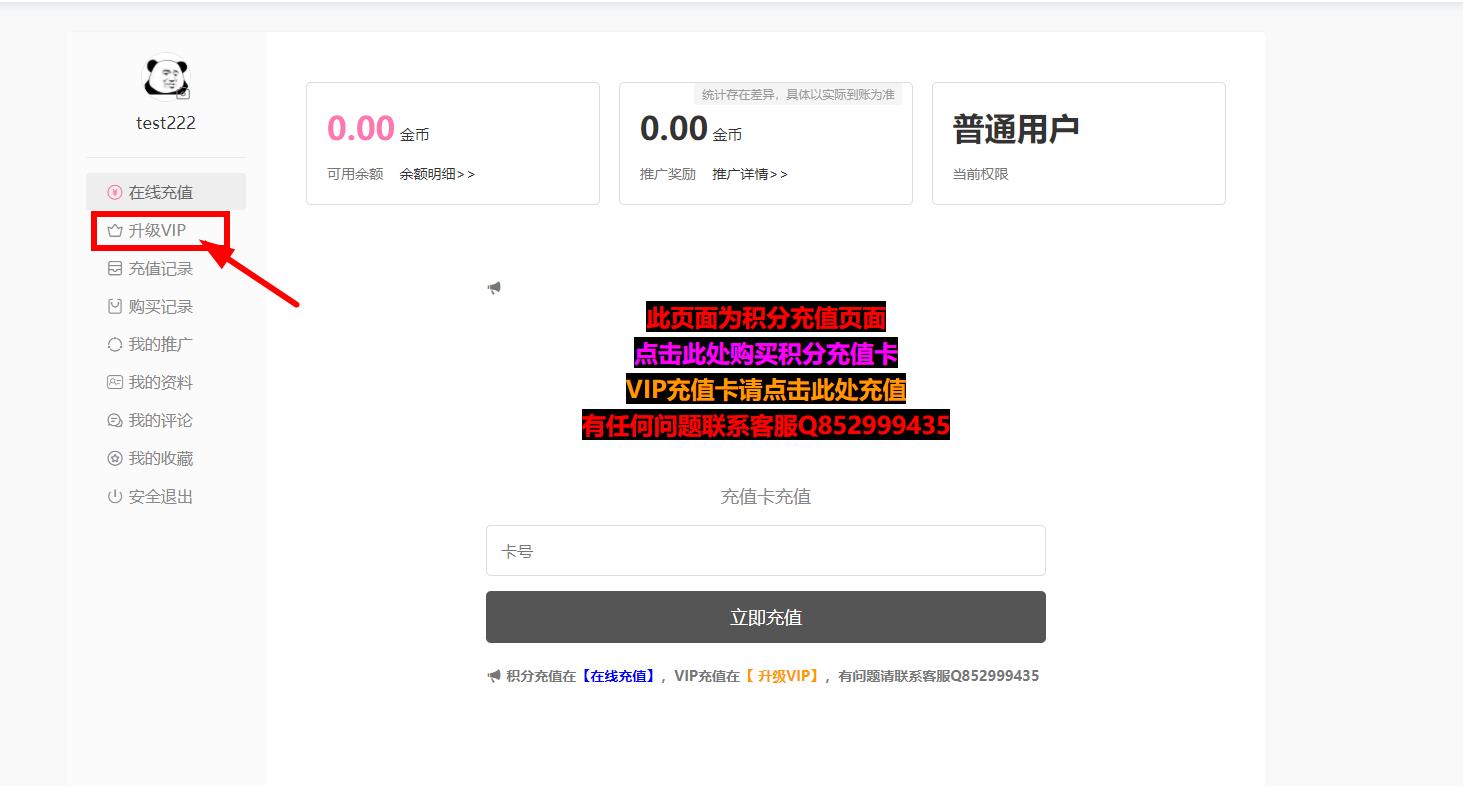Click the 当前权限 label
Image resolution: width=1463 pixels, height=786 pixels.
[x=981, y=174]
